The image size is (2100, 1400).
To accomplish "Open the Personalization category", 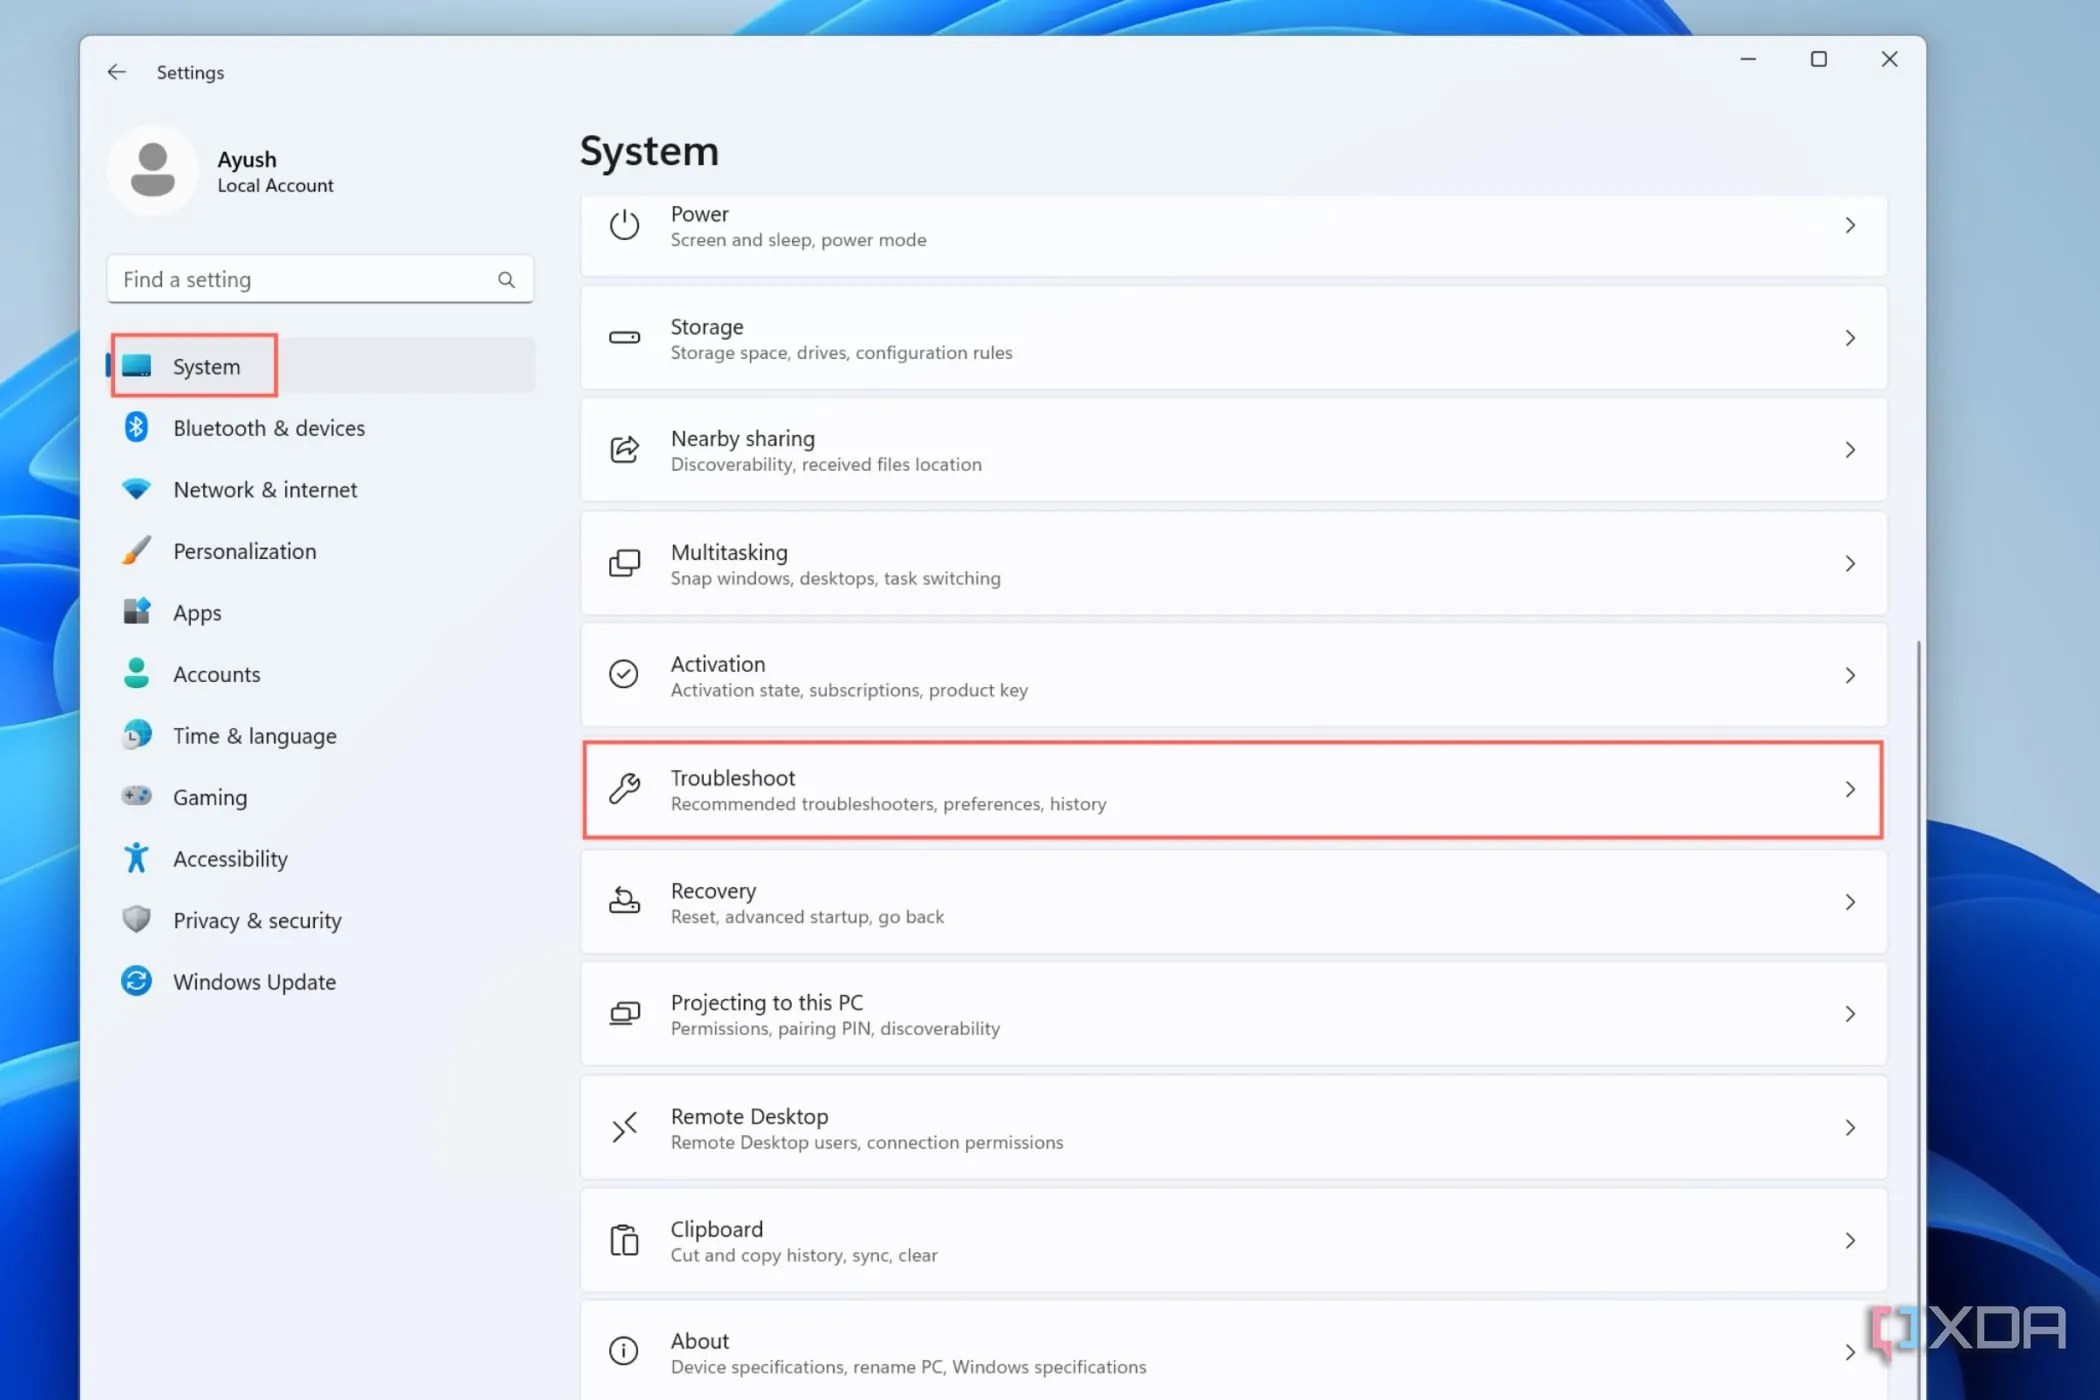I will tap(321, 551).
